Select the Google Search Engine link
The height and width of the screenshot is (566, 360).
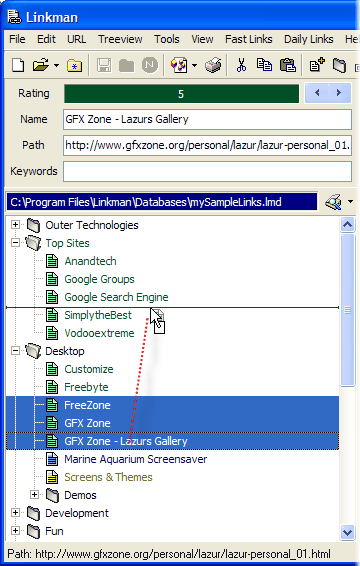point(116,297)
